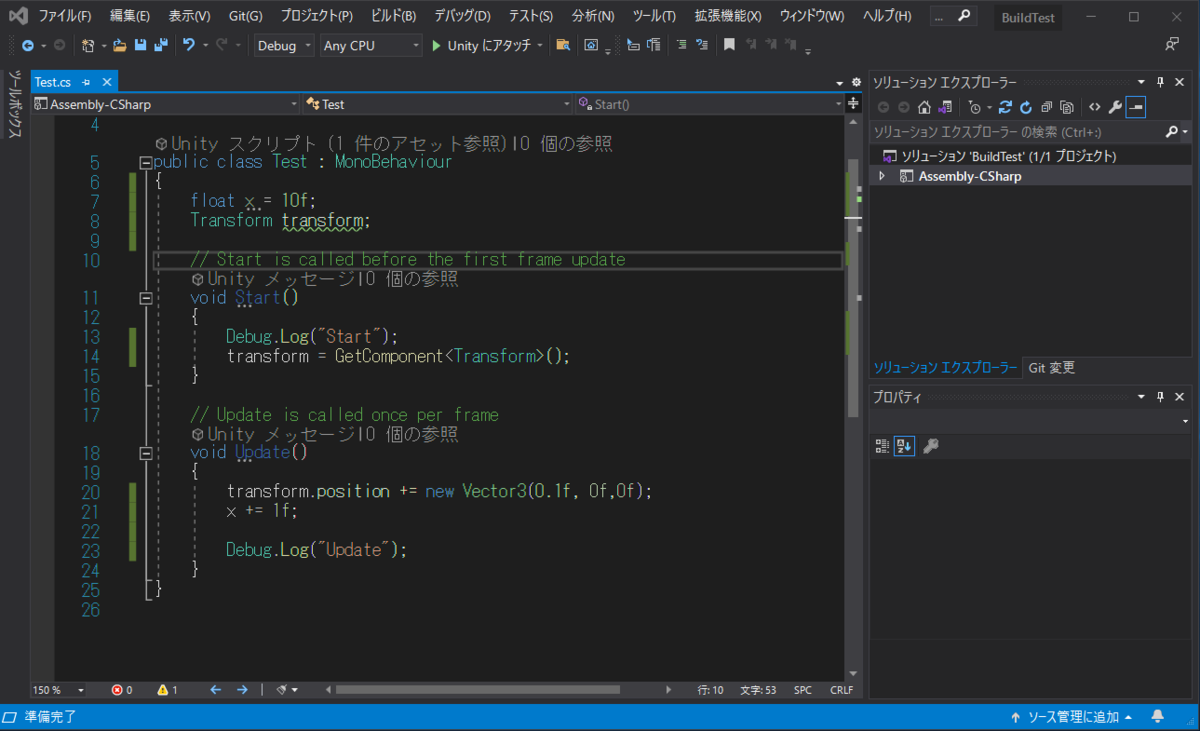Viewport: 1200px width, 731px height.
Task: Click the notifications bell in status bar
Action: pyautogui.click(x=1158, y=717)
